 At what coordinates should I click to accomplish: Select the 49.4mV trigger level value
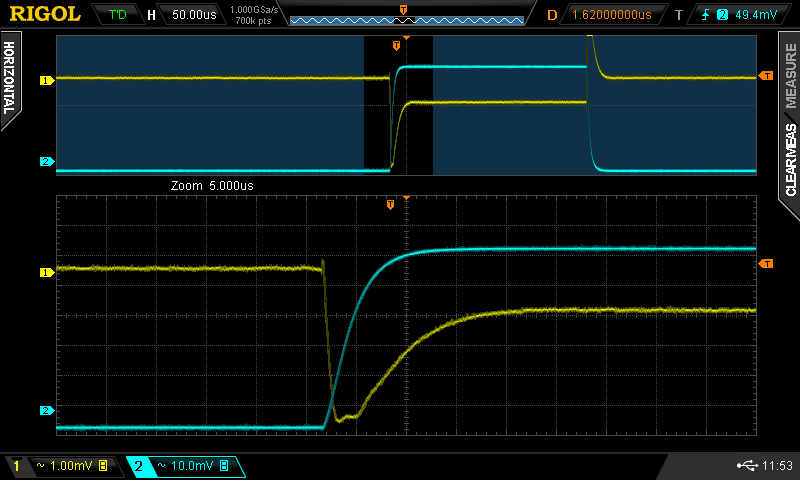click(756, 15)
